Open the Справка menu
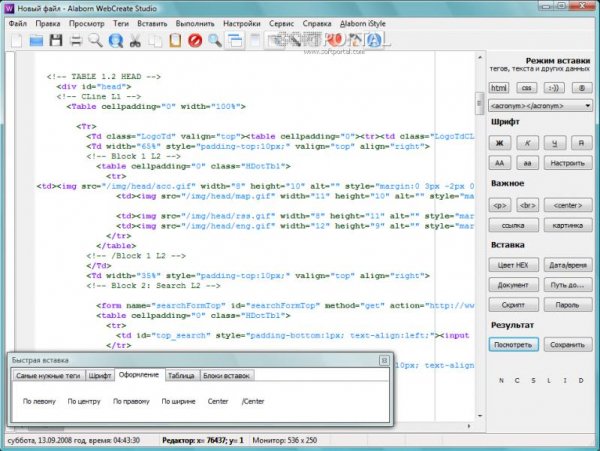Screen dimensions: 600x451 [317, 23]
